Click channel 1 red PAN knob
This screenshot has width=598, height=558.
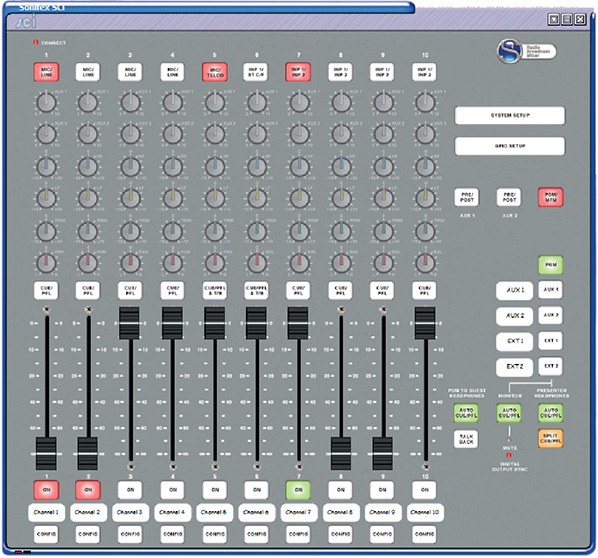(46, 263)
